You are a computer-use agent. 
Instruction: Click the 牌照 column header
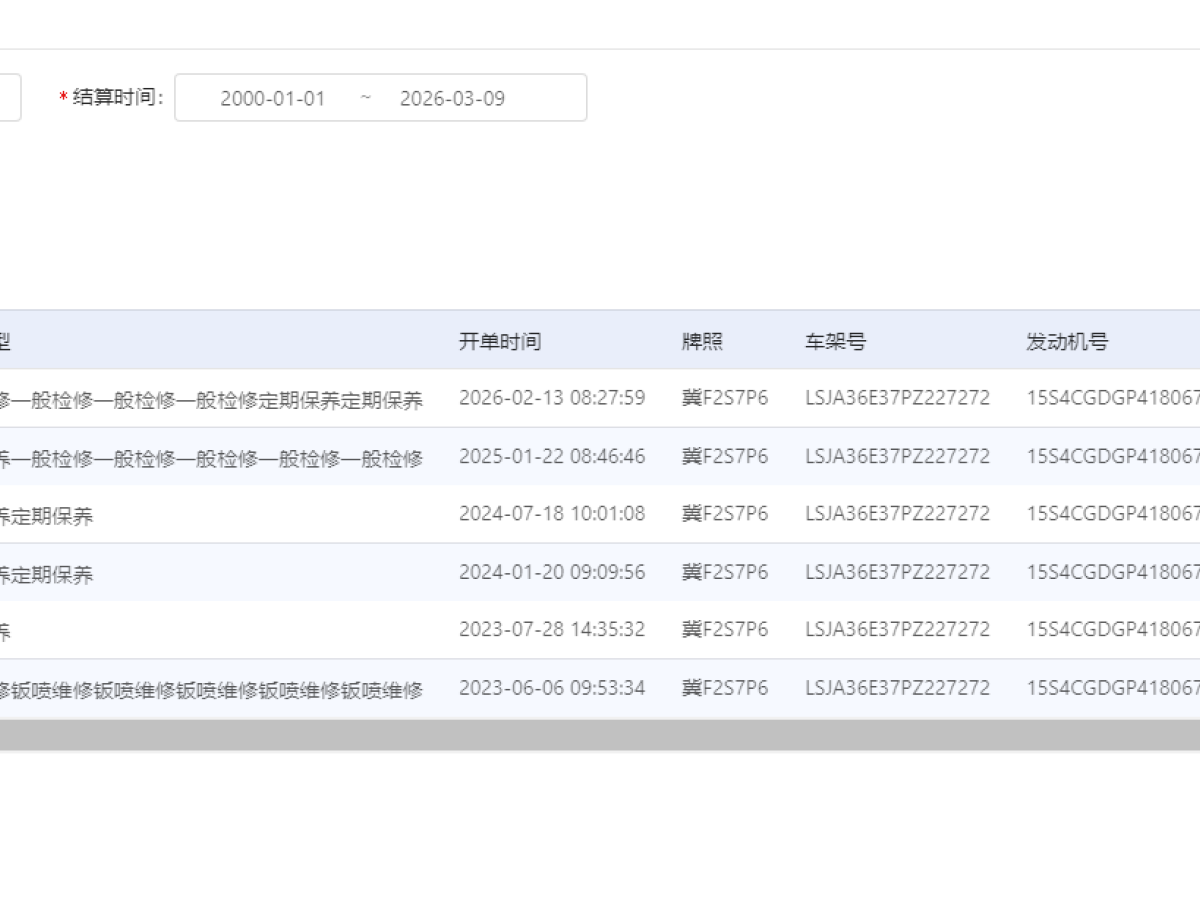(702, 341)
